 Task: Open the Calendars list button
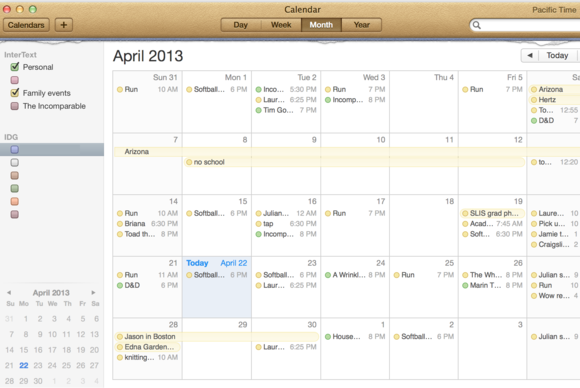[x=26, y=25]
